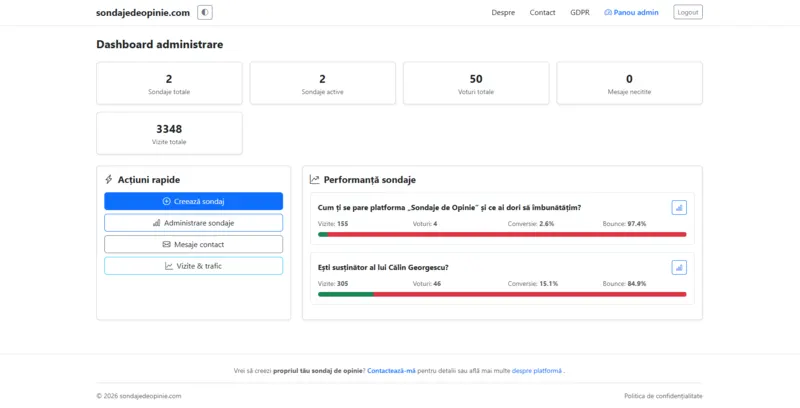Click the Vizite: 155 value
The image size is (800, 408).
pyautogui.click(x=333, y=223)
